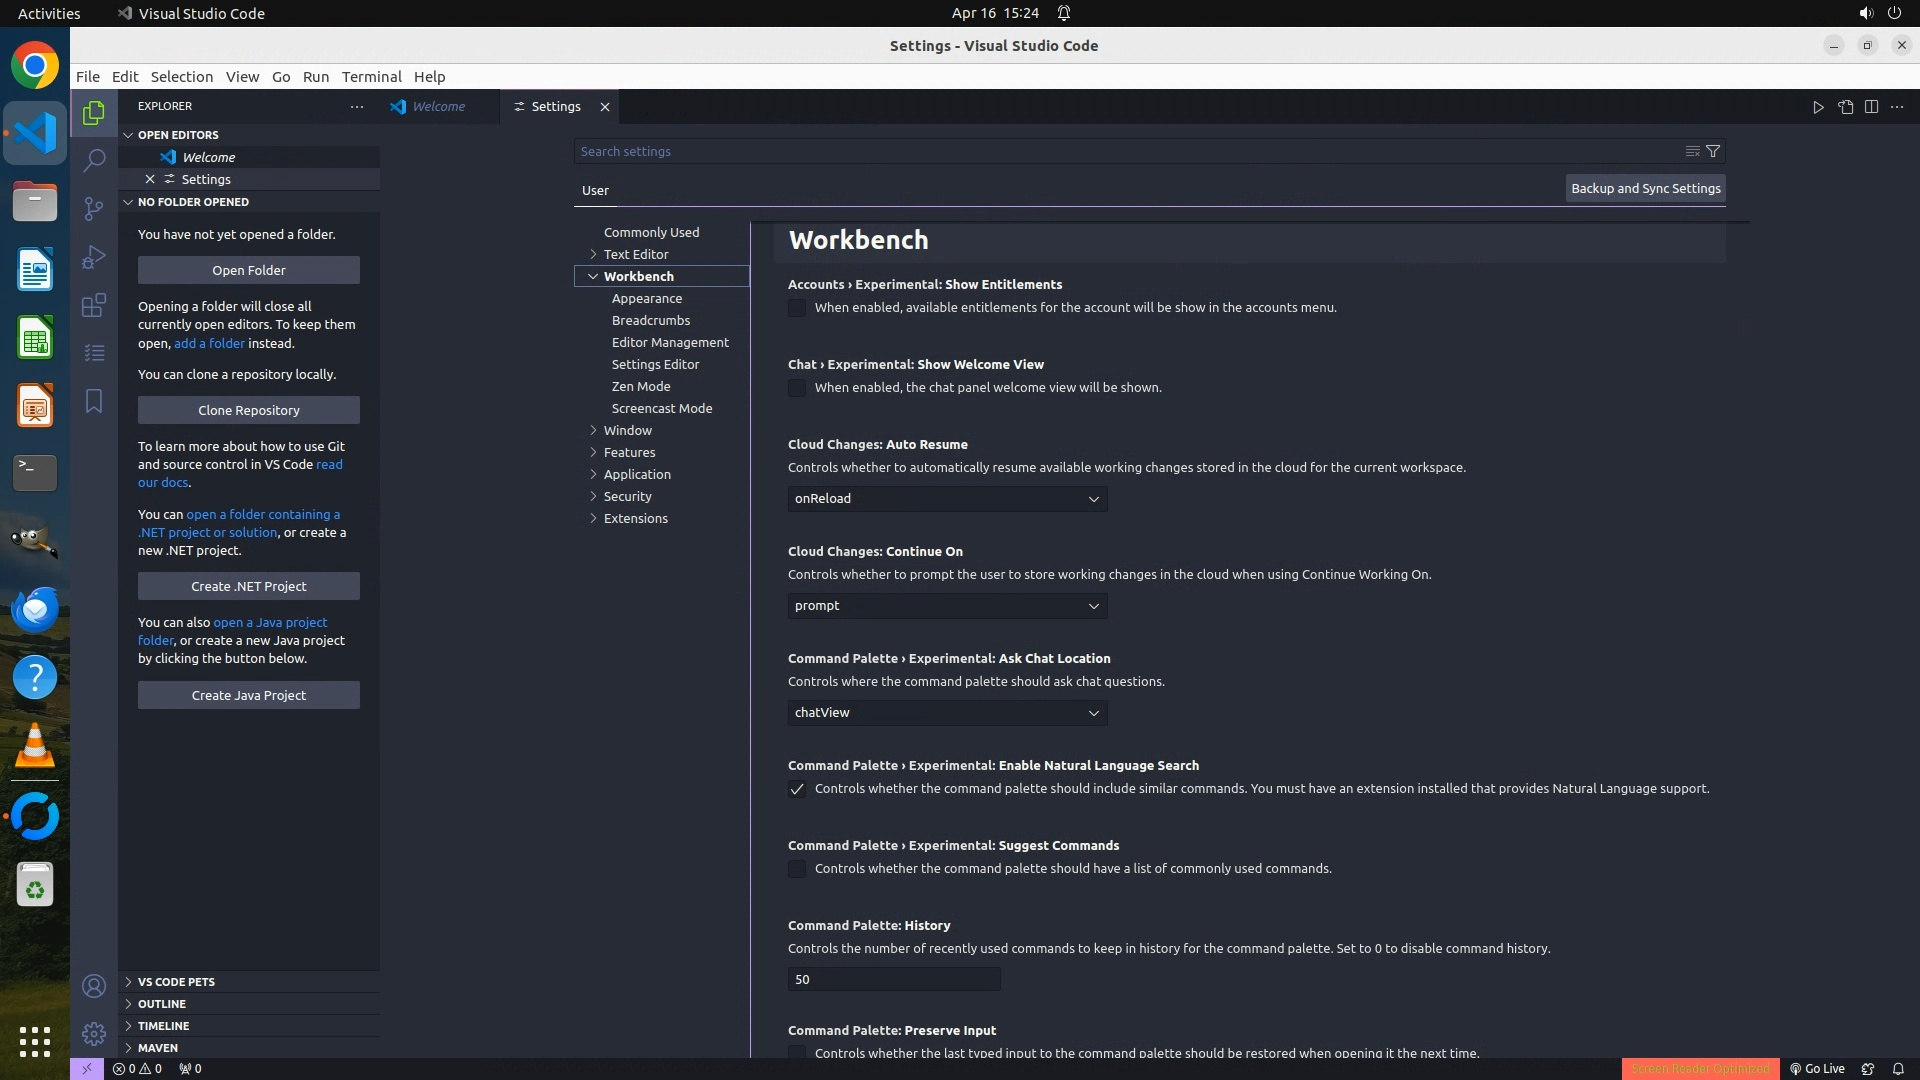
Task: Click the filter settings funnel icon
Action: pos(1713,151)
